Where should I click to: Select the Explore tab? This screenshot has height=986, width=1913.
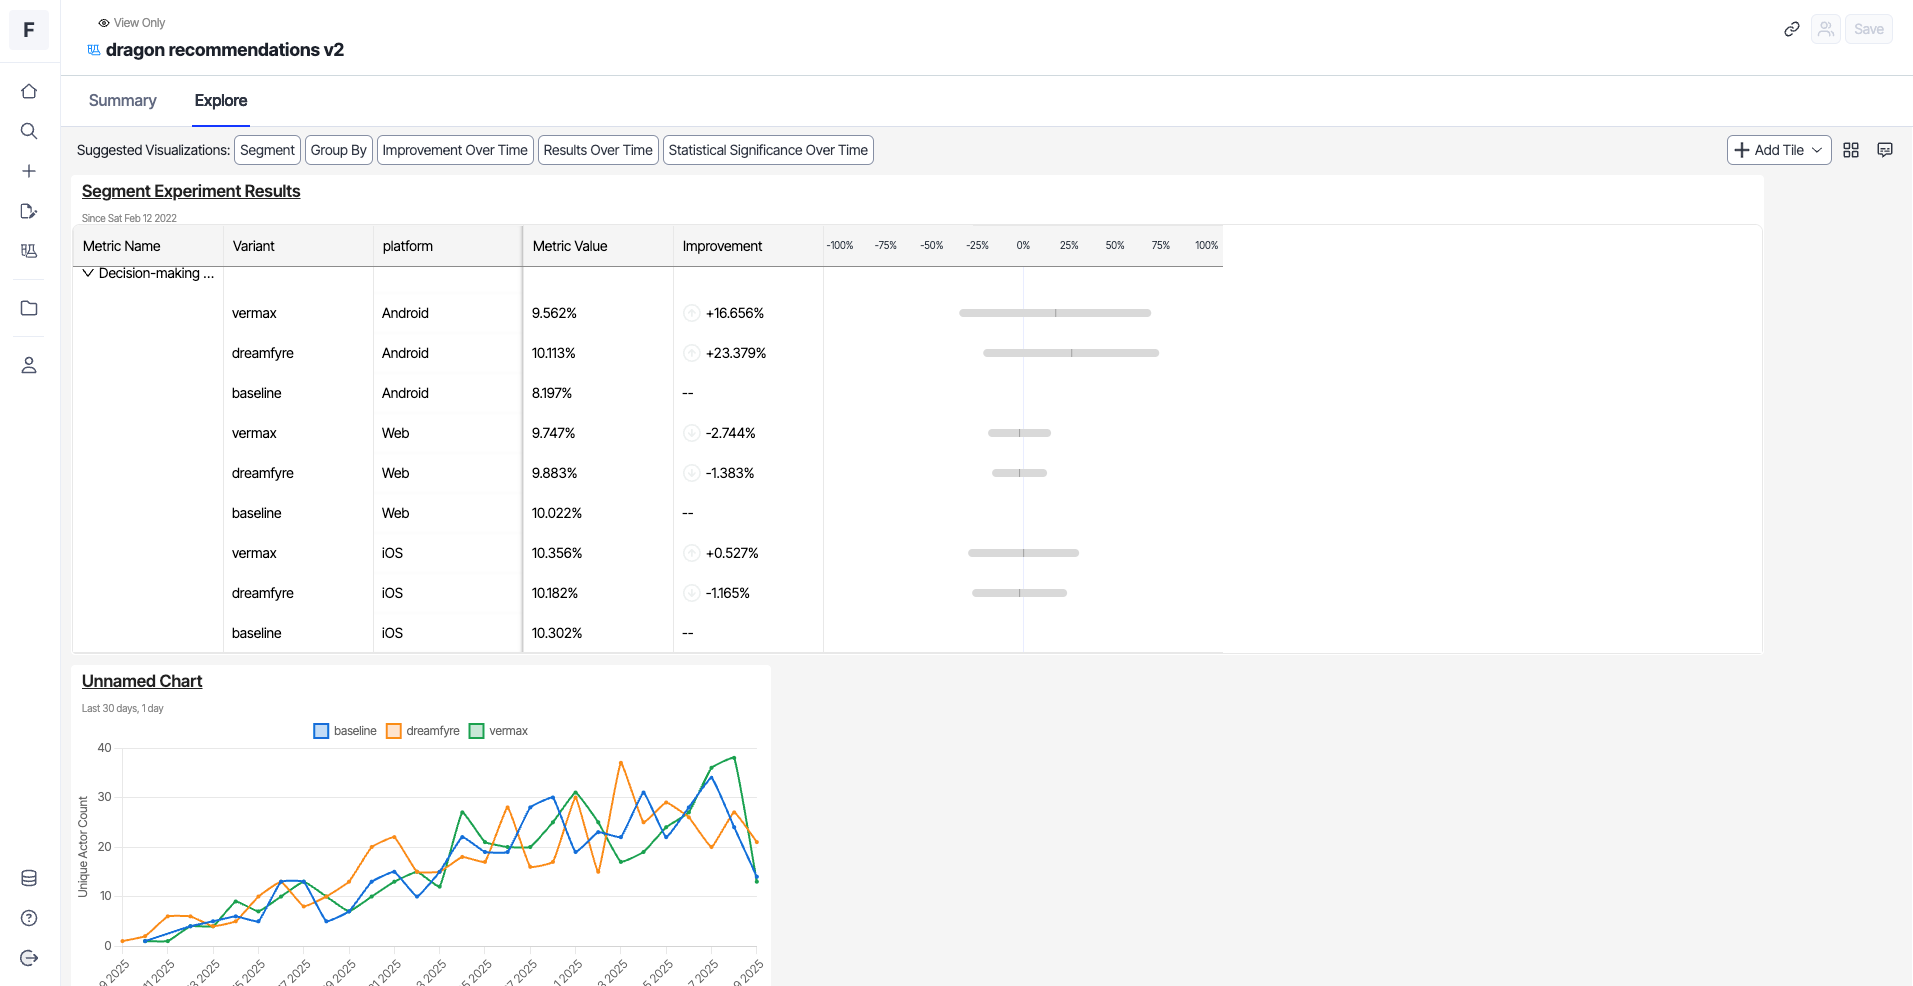220,101
